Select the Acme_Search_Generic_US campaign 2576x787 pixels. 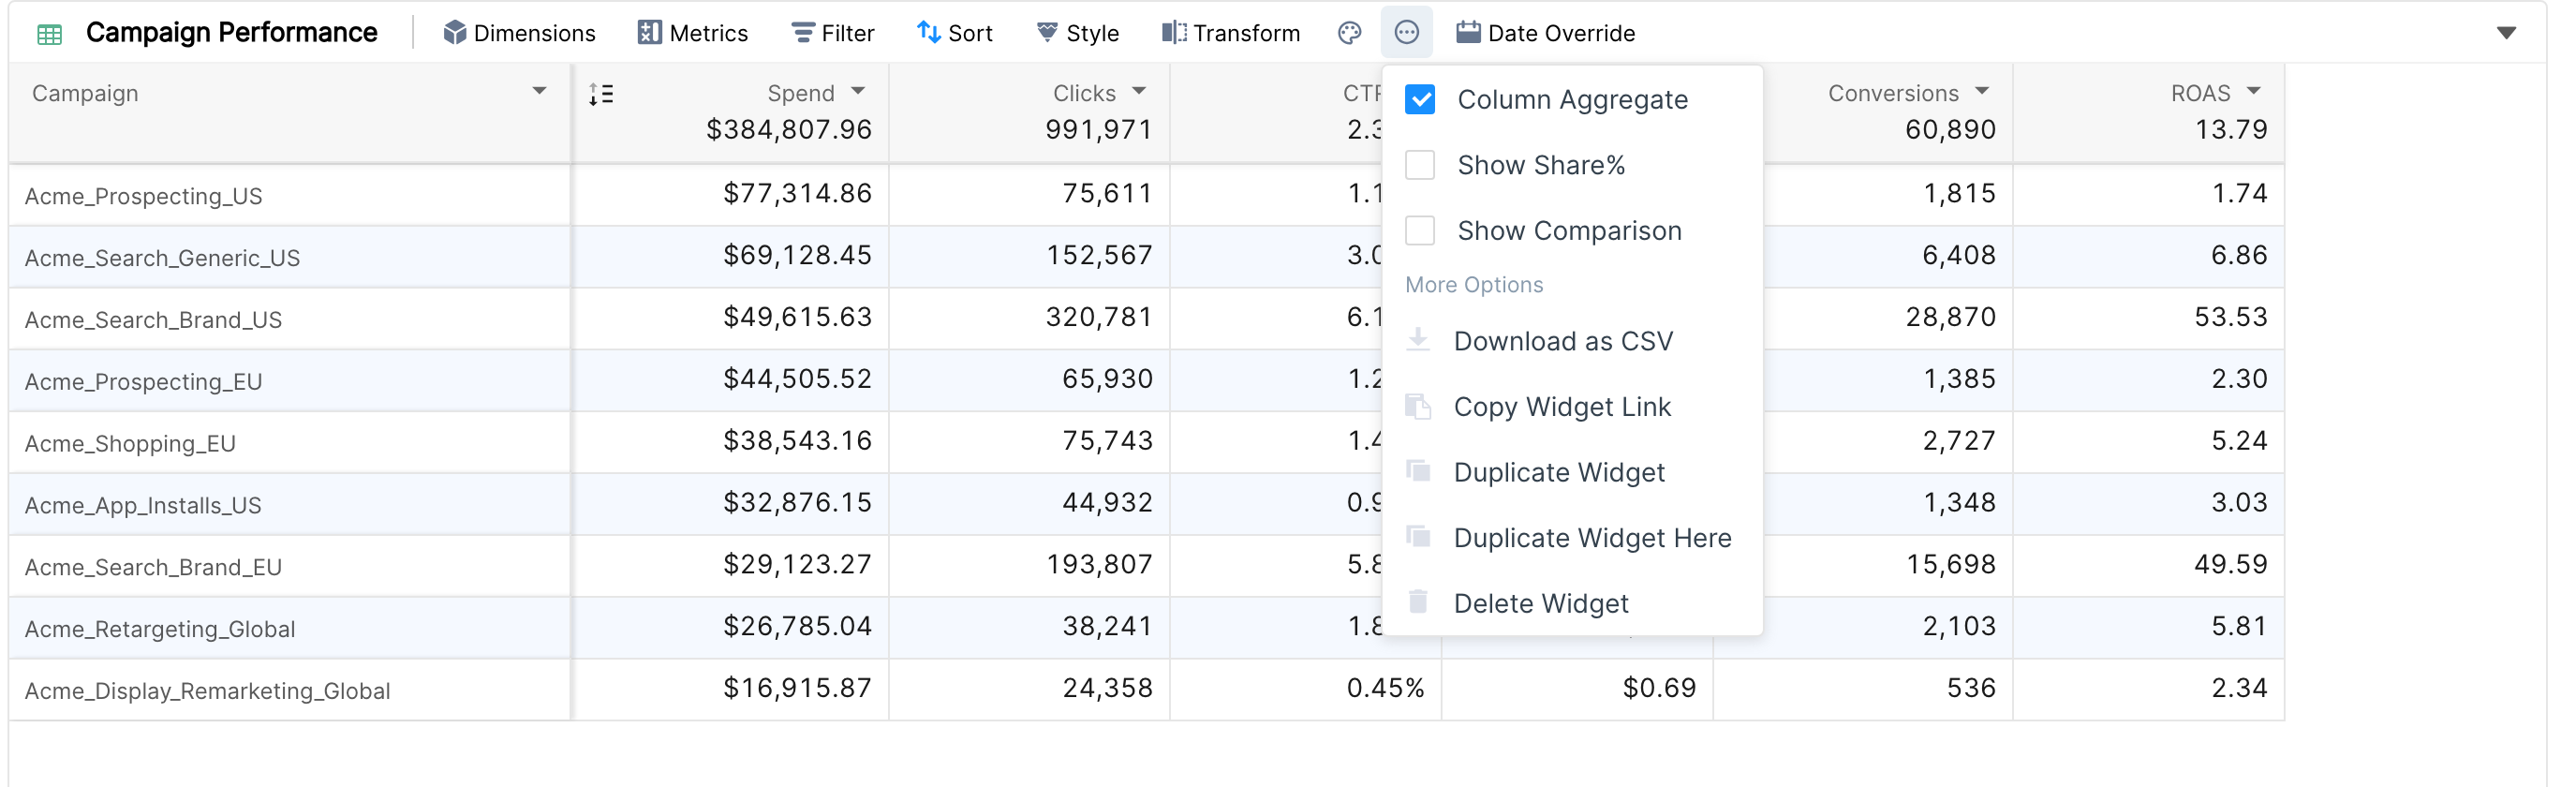162,258
